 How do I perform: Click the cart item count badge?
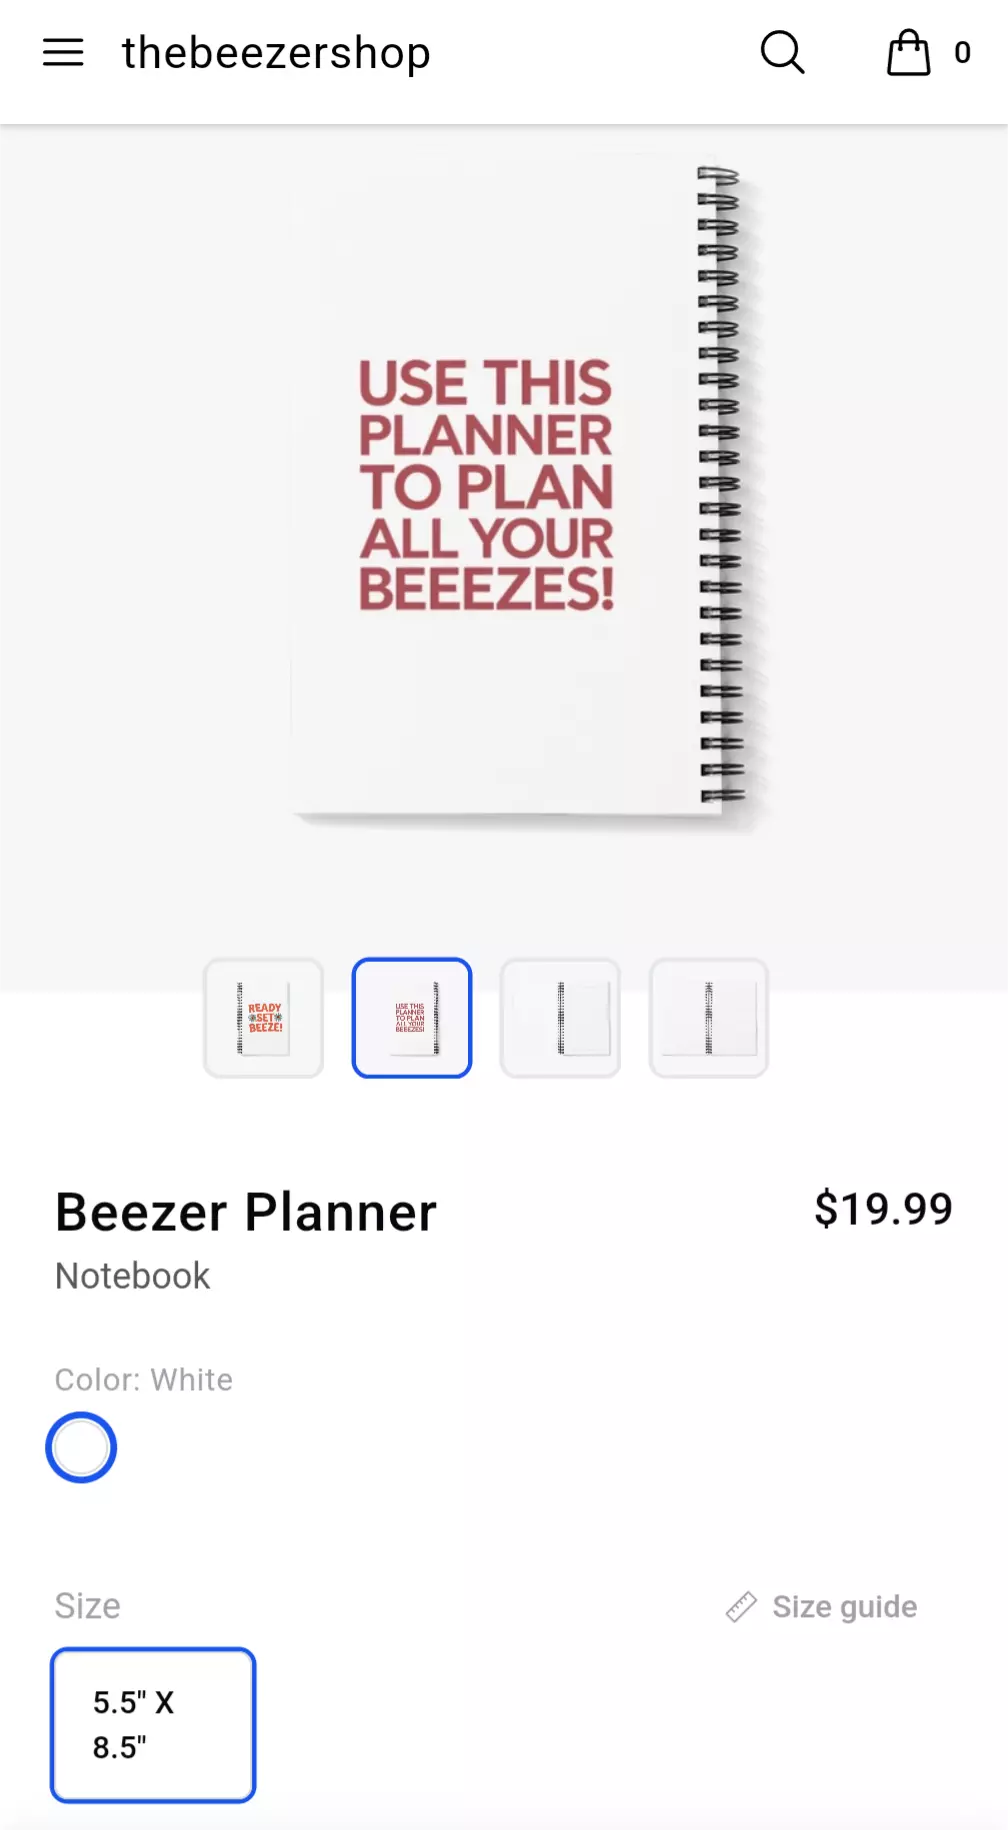[962, 53]
